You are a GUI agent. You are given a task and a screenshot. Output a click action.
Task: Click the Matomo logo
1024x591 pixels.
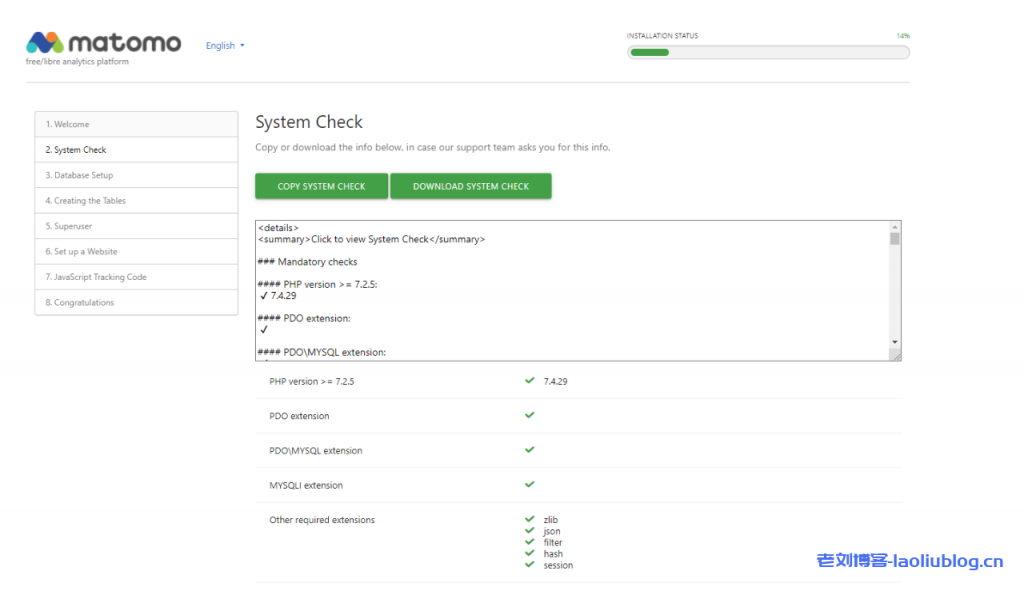pos(103,43)
